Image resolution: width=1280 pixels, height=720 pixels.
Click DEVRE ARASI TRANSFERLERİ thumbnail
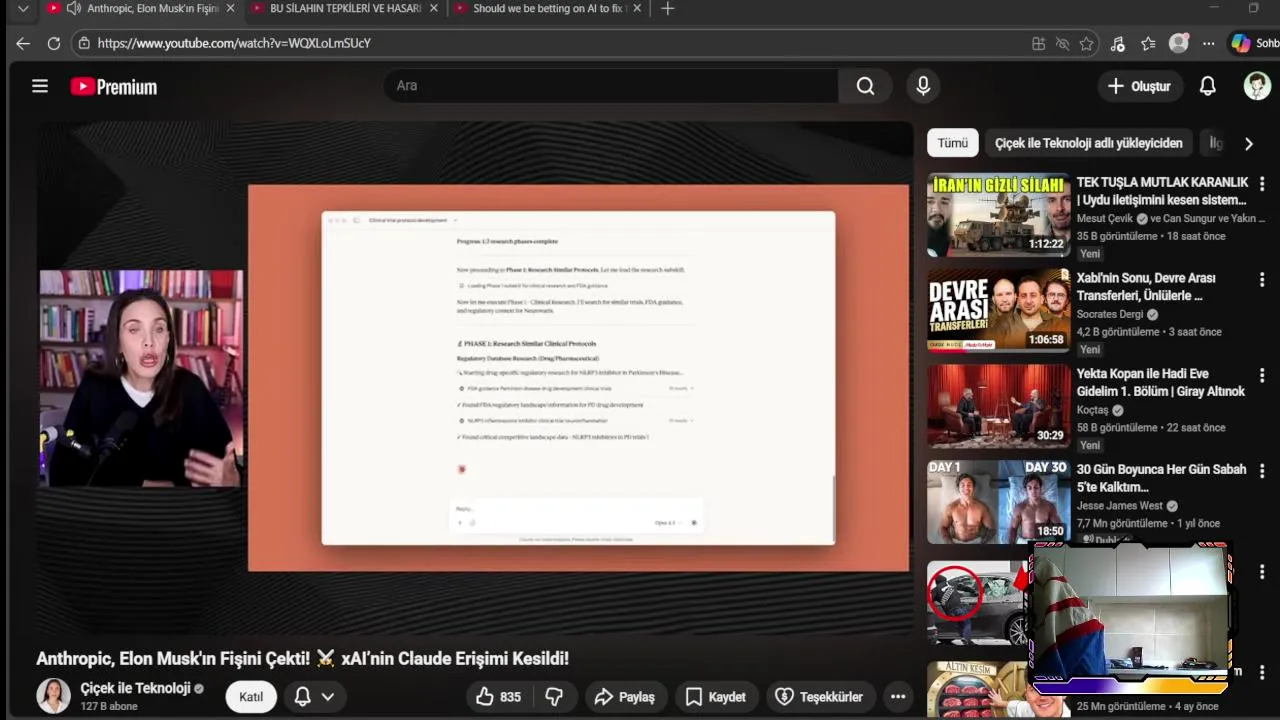[x=998, y=310]
